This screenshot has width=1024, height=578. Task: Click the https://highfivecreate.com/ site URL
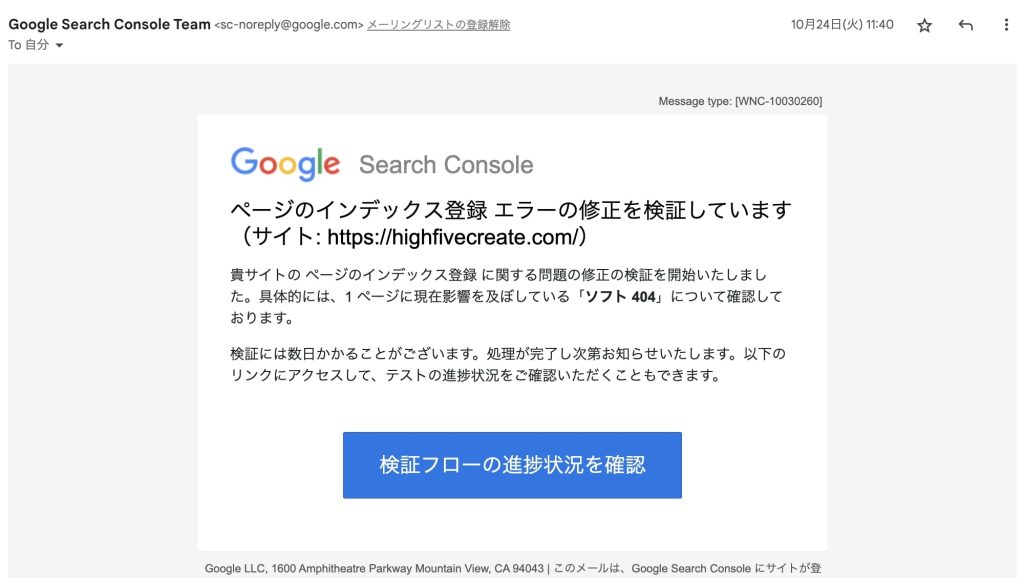pos(456,237)
